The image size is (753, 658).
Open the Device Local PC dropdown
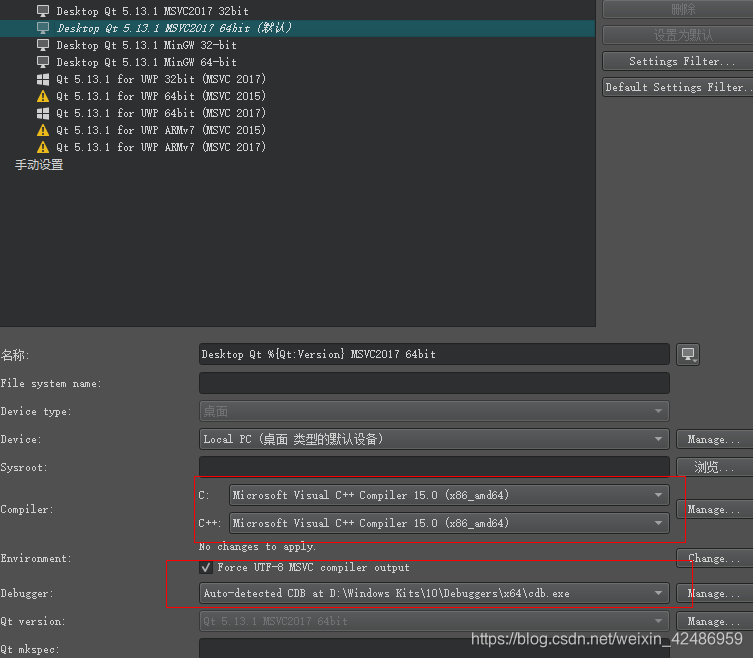(434, 439)
